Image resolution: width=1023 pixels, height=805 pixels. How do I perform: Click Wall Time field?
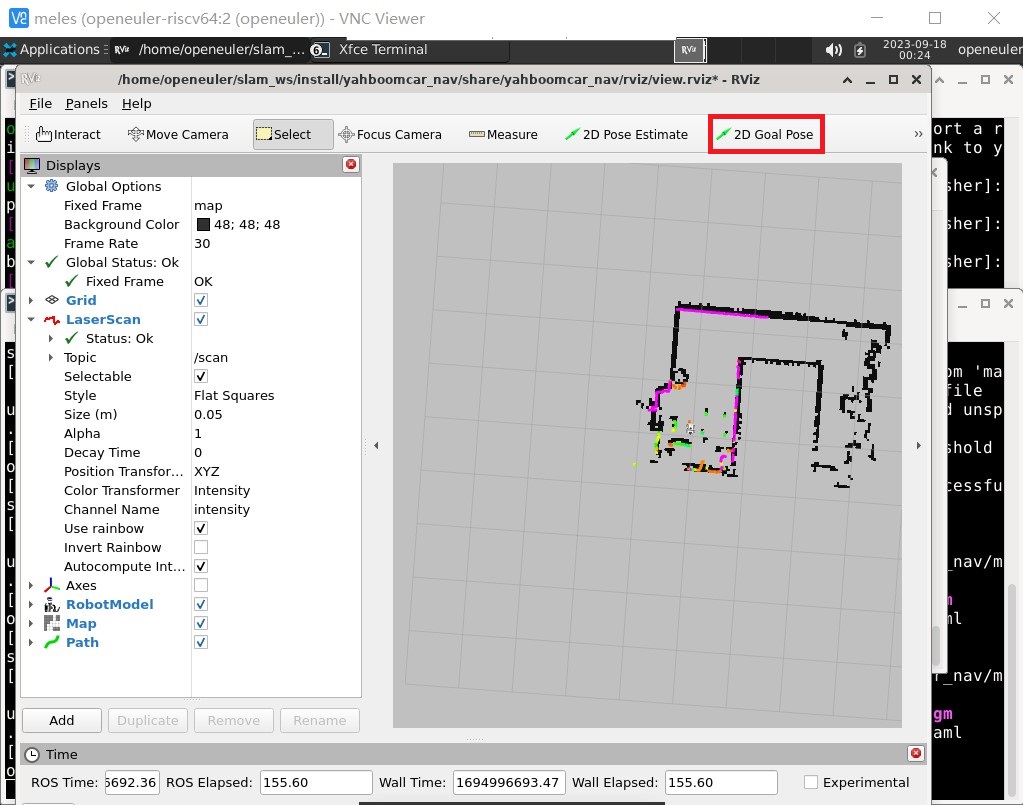click(x=509, y=782)
